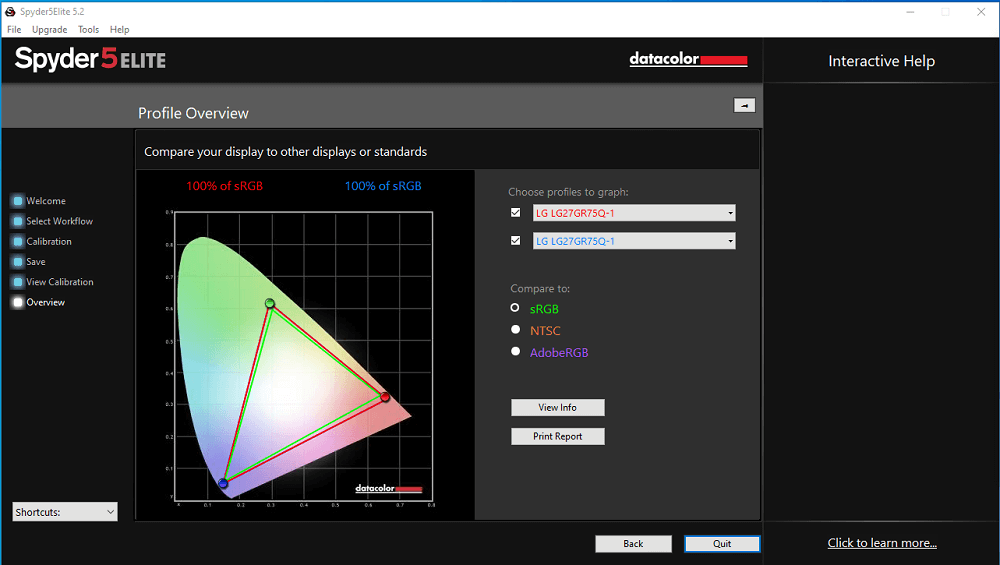Close the Spyder5Elite window
The image size is (1000, 565).
981,12
